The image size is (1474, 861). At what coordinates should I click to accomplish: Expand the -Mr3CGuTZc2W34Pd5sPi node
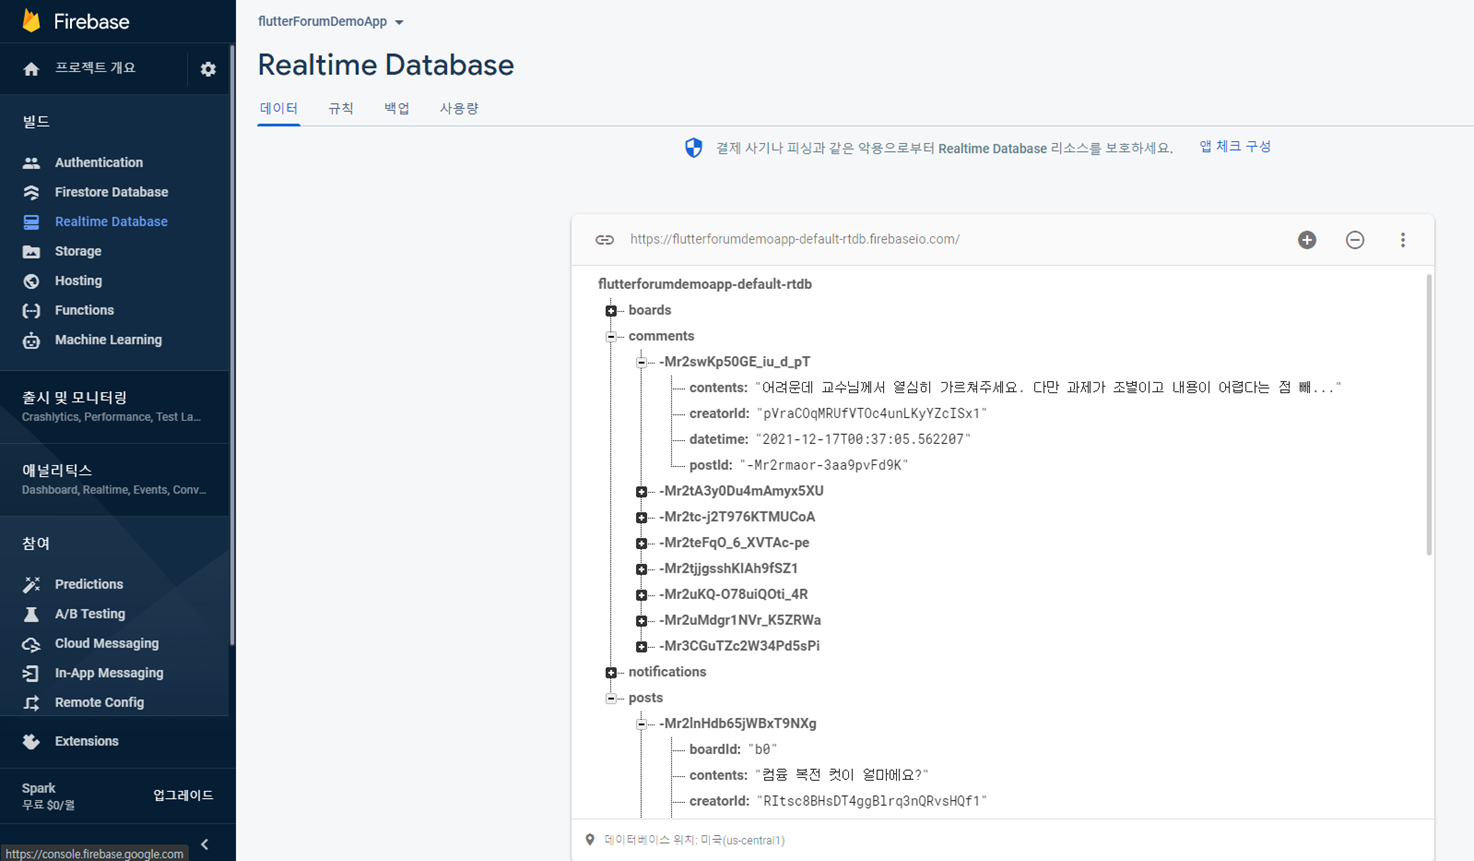641,647
